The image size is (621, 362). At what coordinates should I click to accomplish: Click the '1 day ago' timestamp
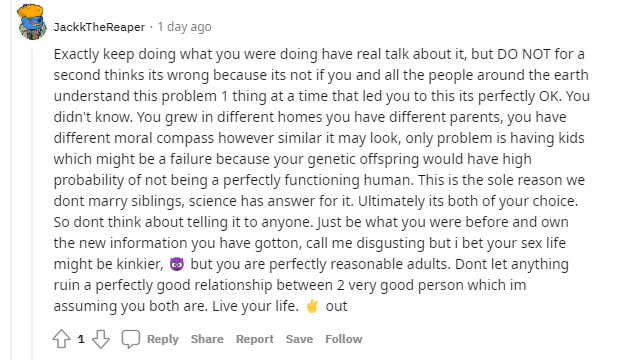coord(185,27)
